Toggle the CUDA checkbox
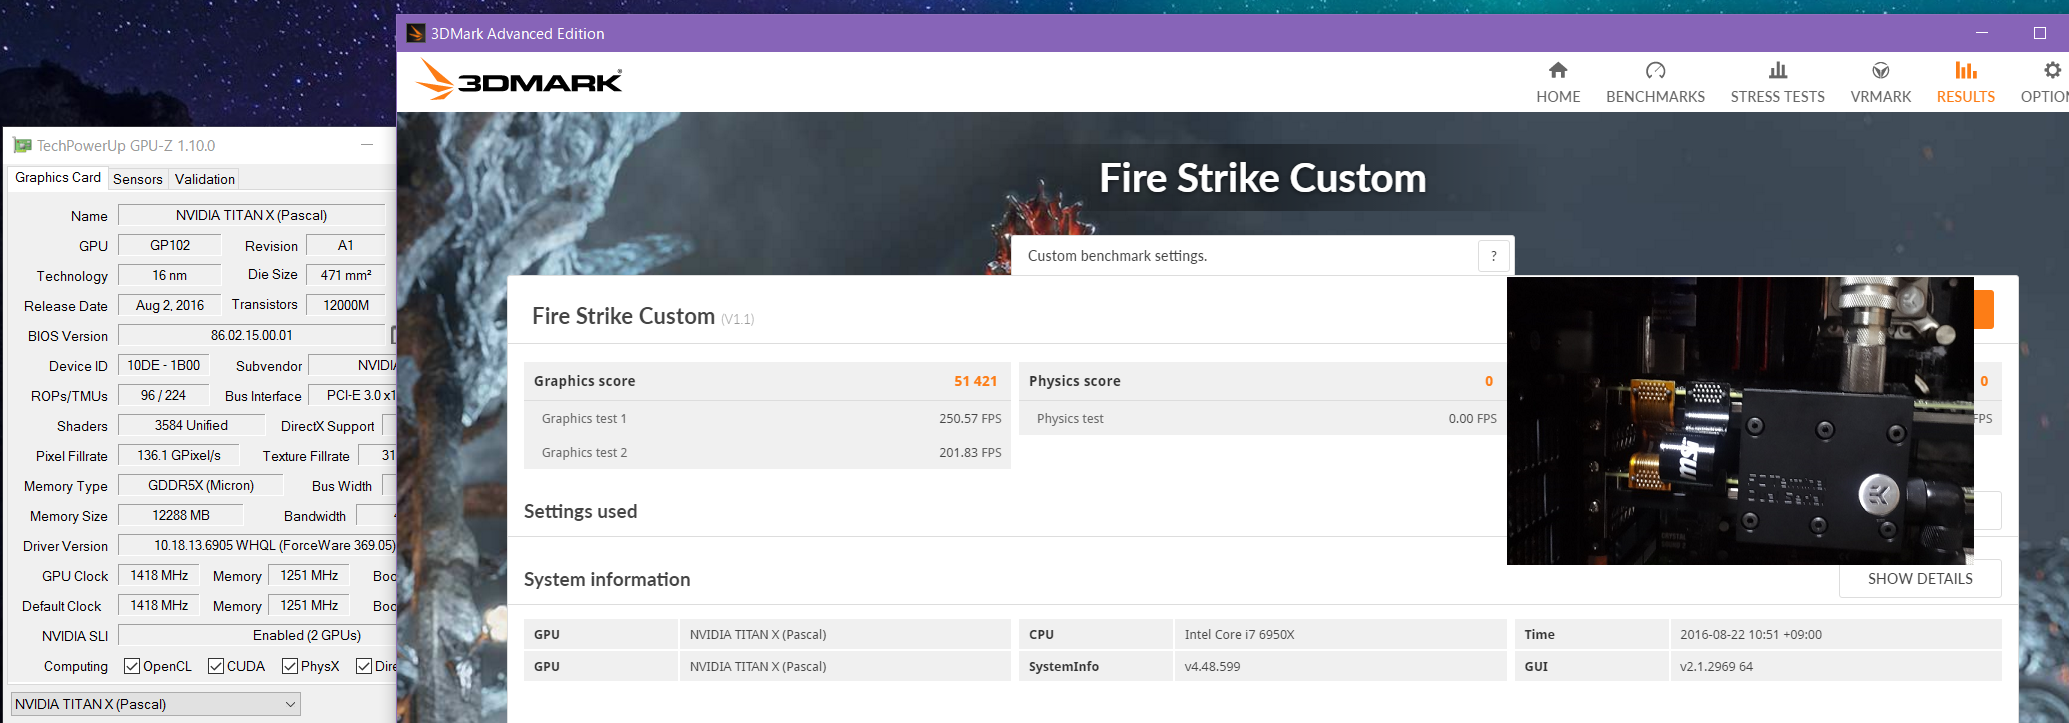This screenshot has height=723, width=2069. tap(216, 666)
